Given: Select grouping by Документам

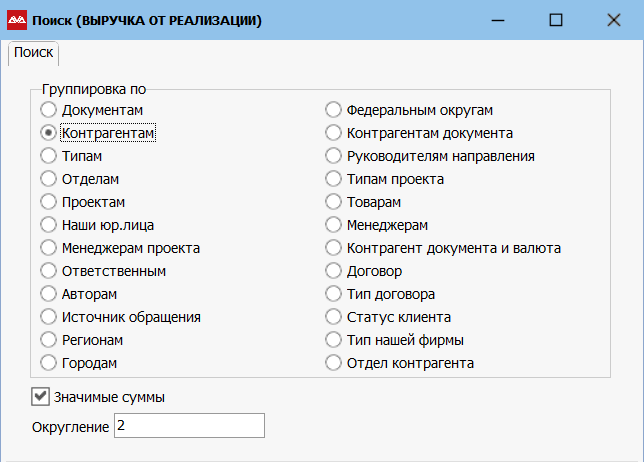Looking at the screenshot, I should (x=48, y=110).
